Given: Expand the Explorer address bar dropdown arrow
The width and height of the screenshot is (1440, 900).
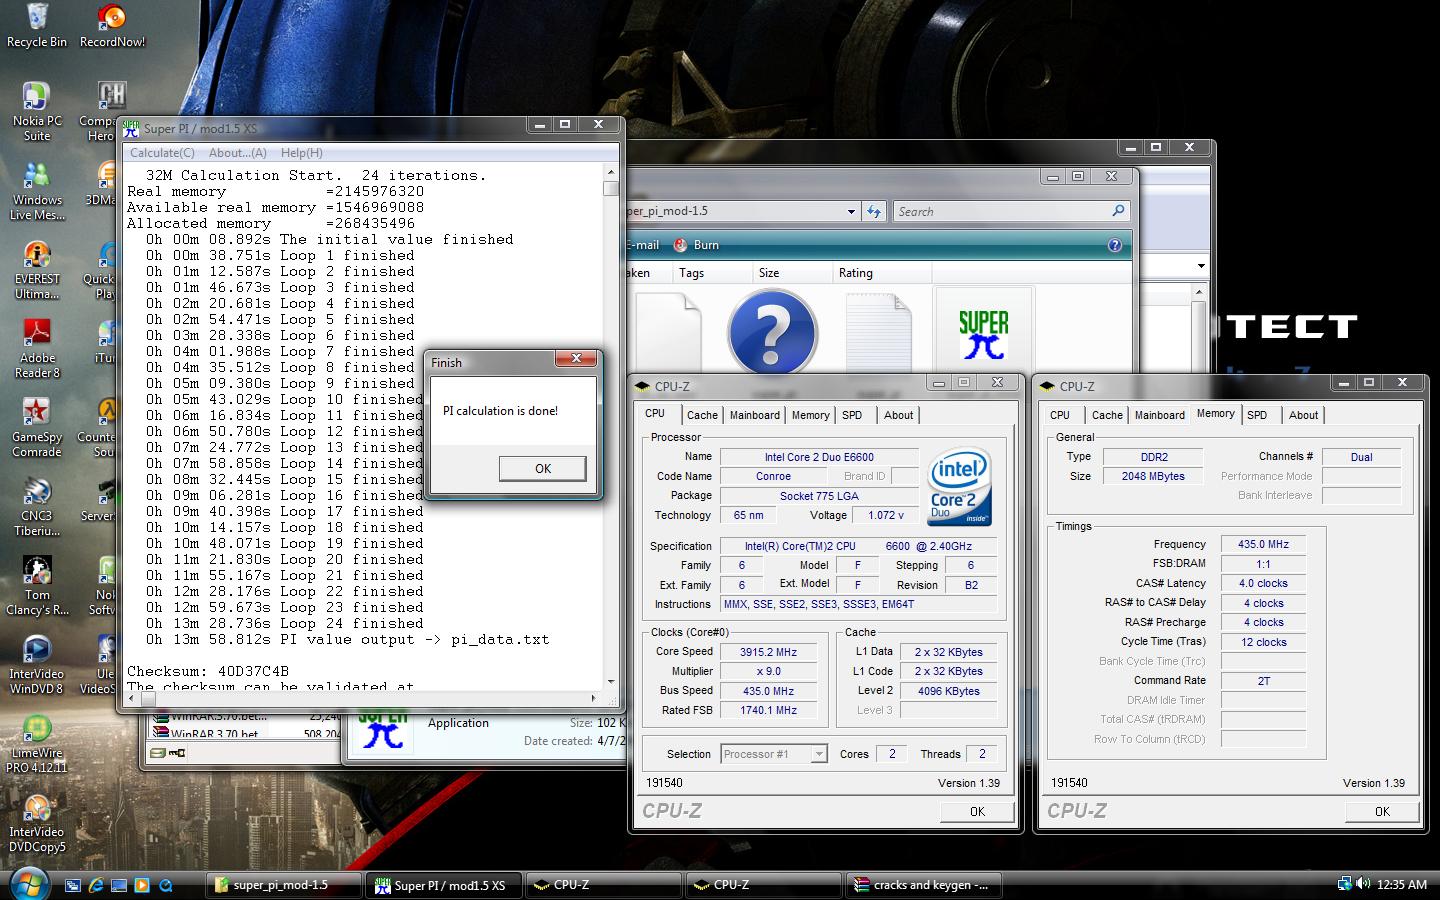Looking at the screenshot, I should pos(851,211).
